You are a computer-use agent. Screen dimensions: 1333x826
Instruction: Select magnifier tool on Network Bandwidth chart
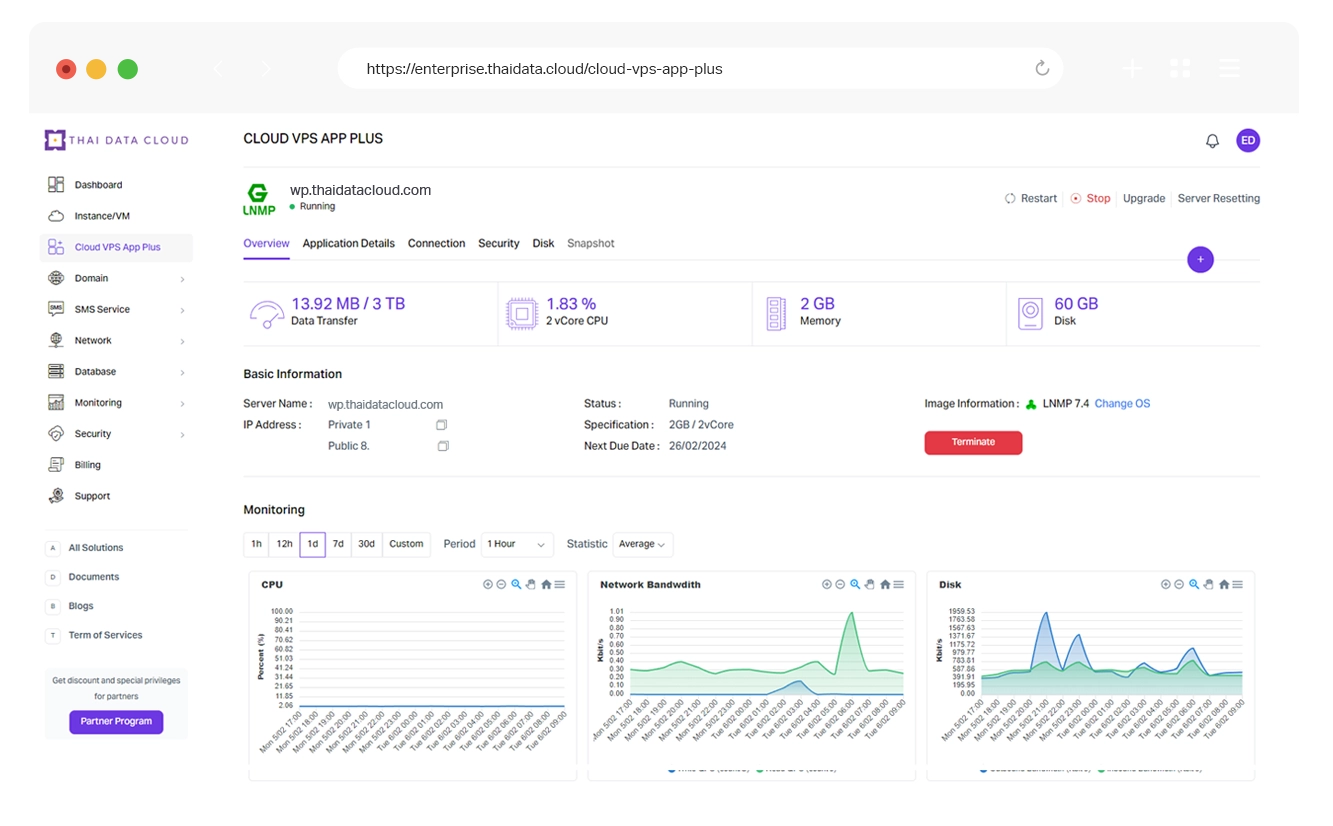coord(855,585)
